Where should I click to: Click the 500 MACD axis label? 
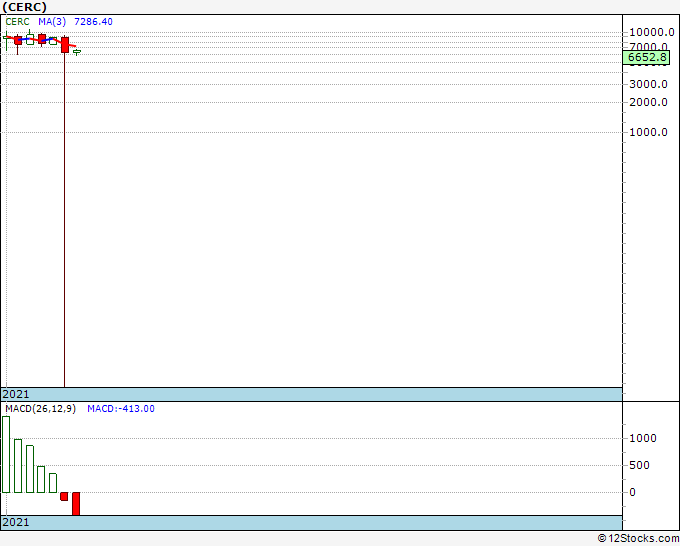tap(640, 465)
